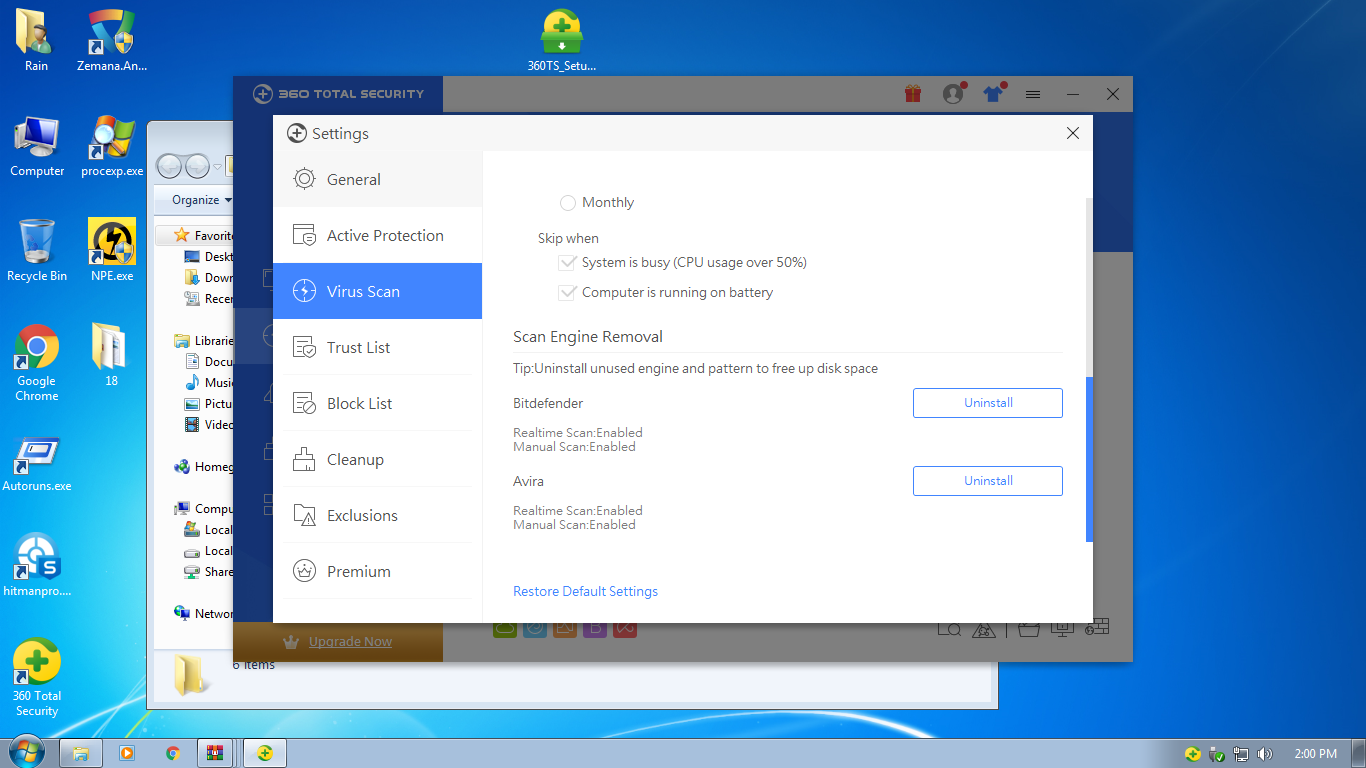Uninstall the Avira scan engine

(x=988, y=481)
